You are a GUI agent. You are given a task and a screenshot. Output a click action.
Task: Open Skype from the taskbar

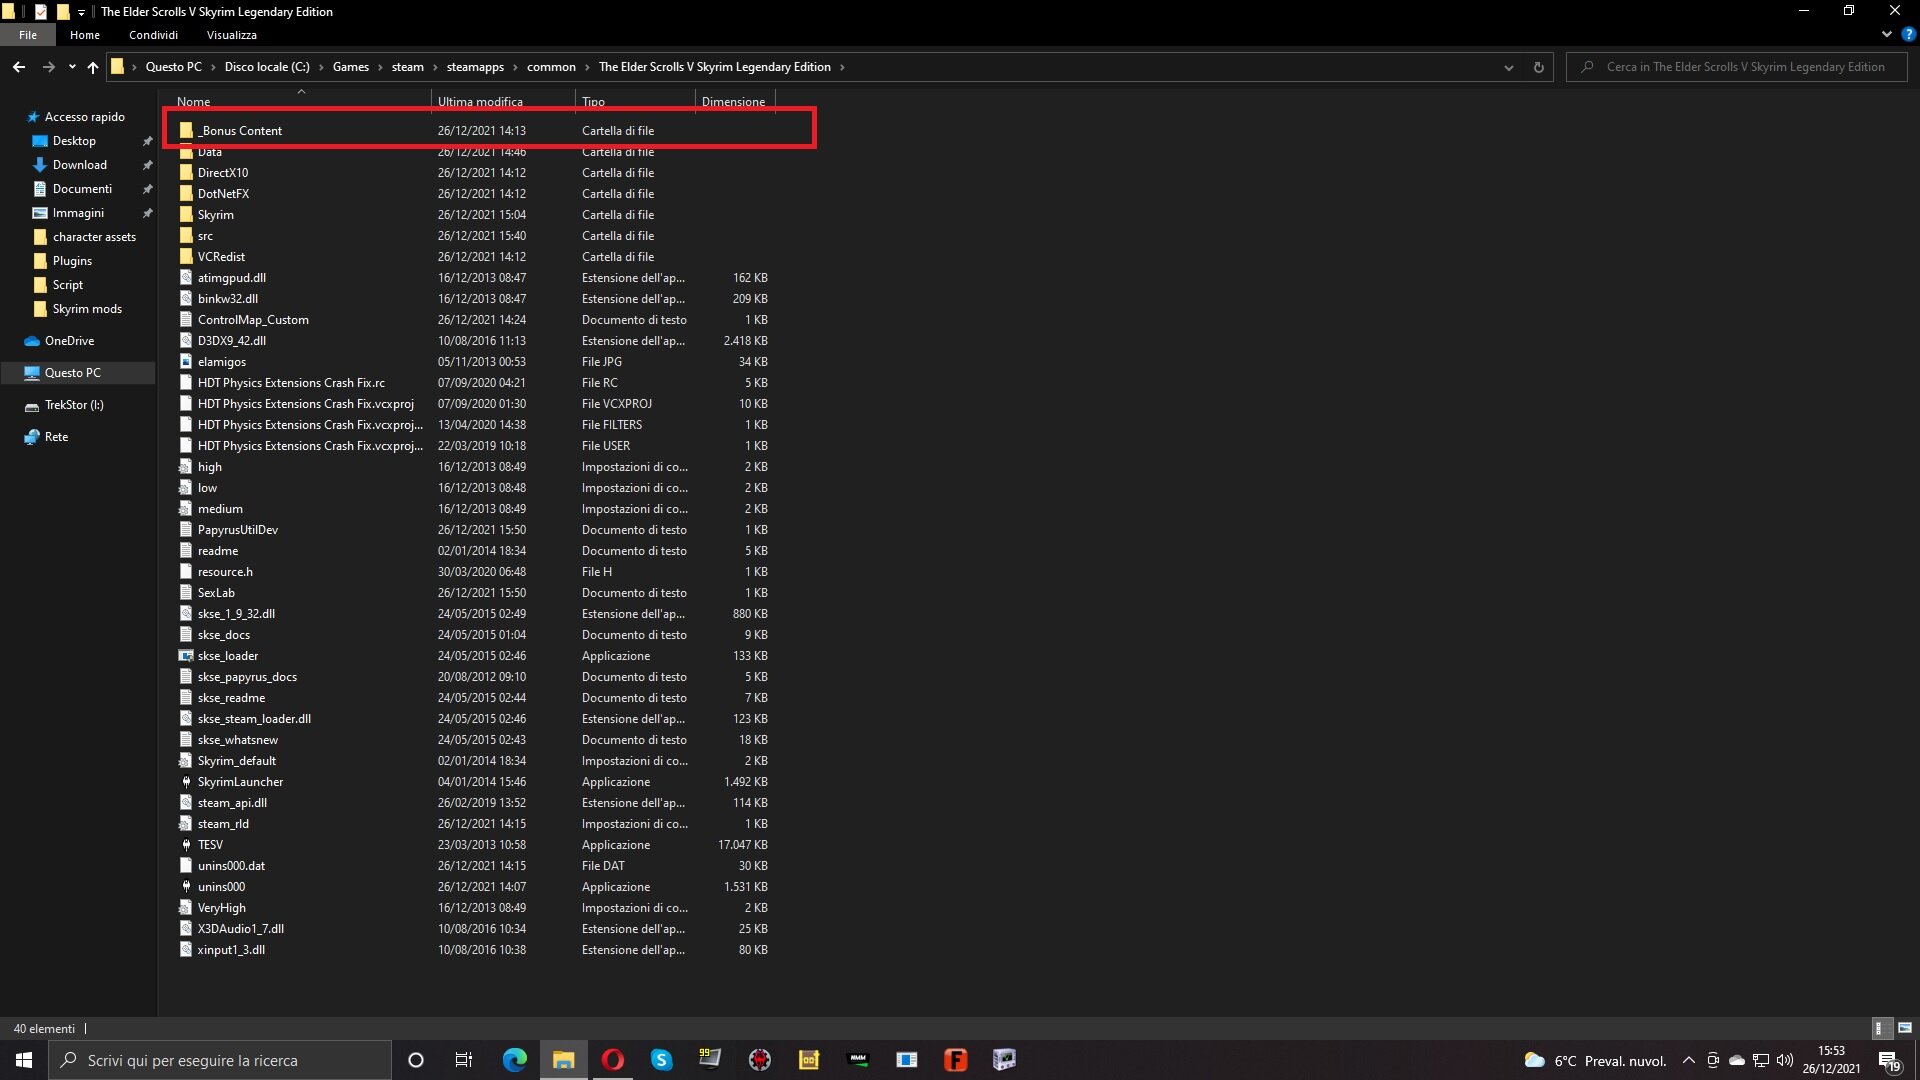[x=662, y=1060]
